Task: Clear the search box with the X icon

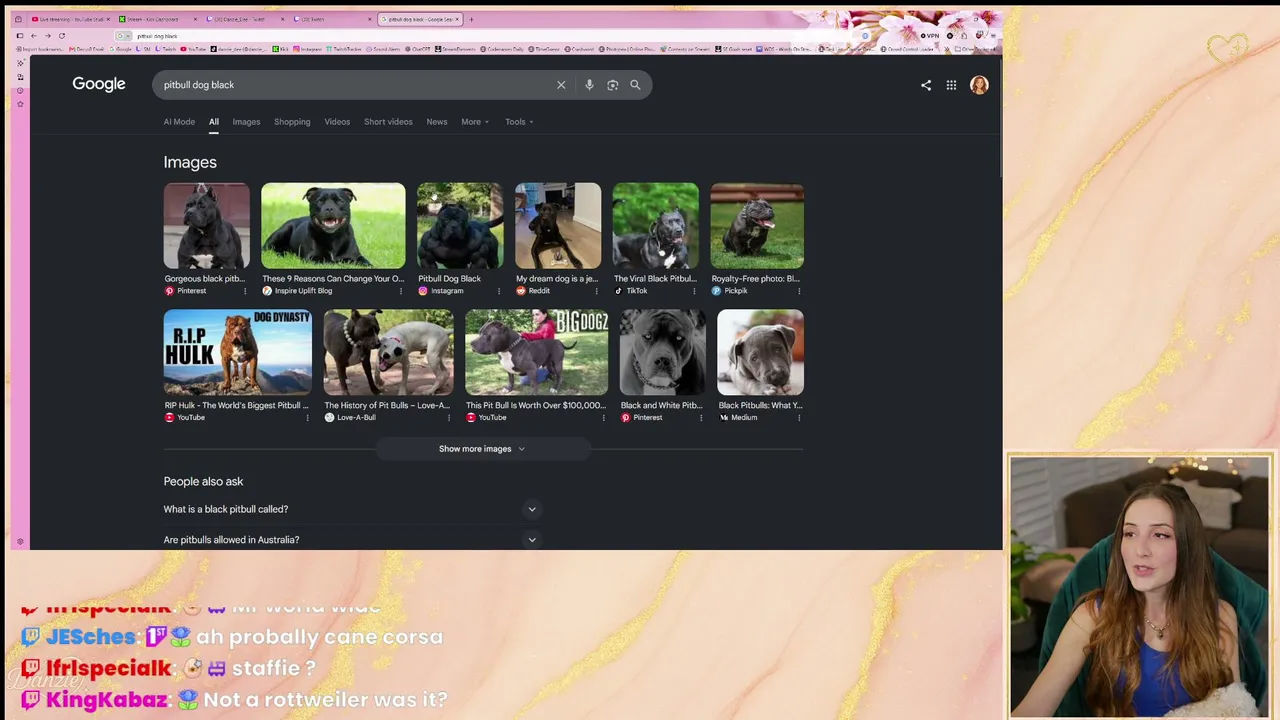Action: click(561, 85)
